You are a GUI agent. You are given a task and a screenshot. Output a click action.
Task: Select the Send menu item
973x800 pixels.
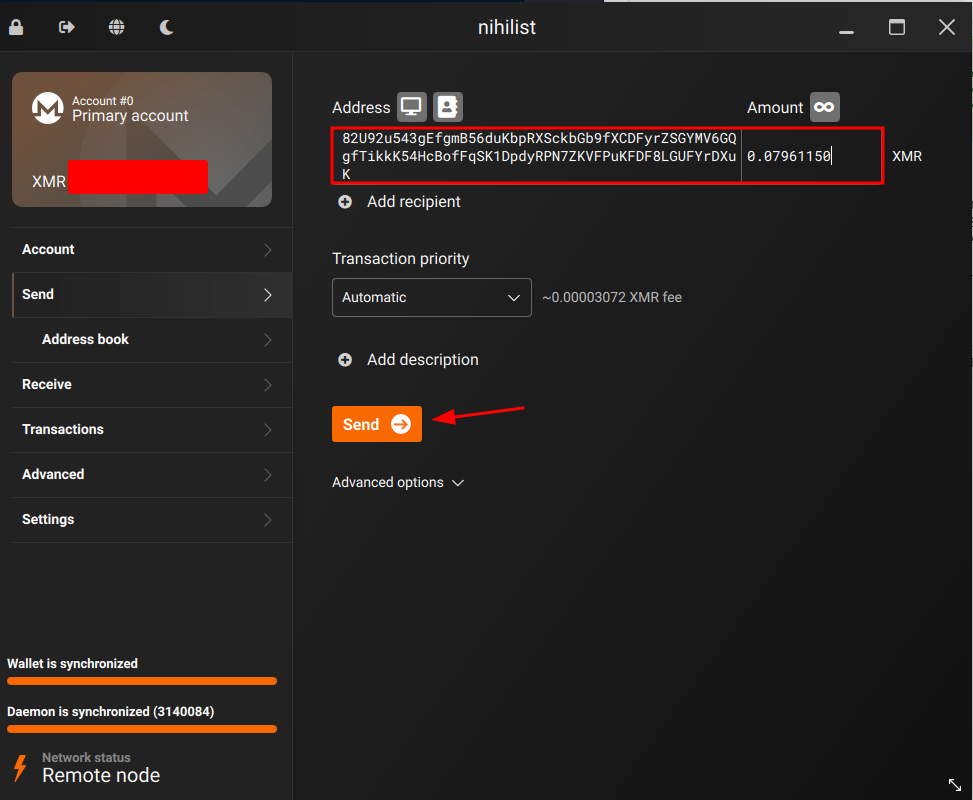(152, 295)
